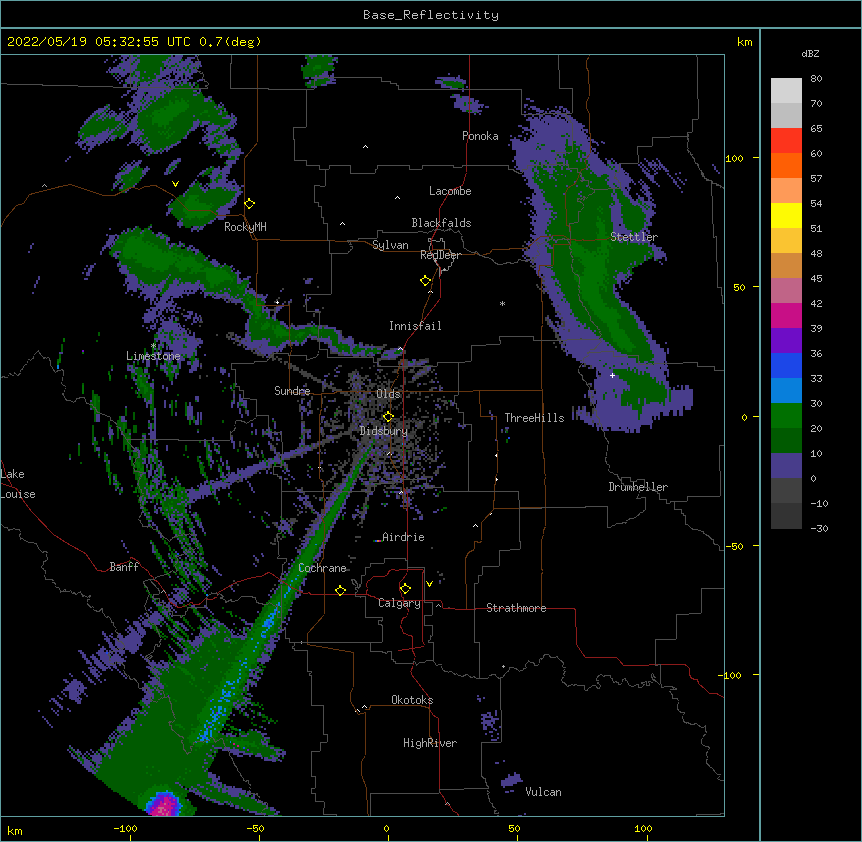The image size is (862, 842).
Task: Click the Banff label on the map
Action: pyautogui.click(x=124, y=567)
